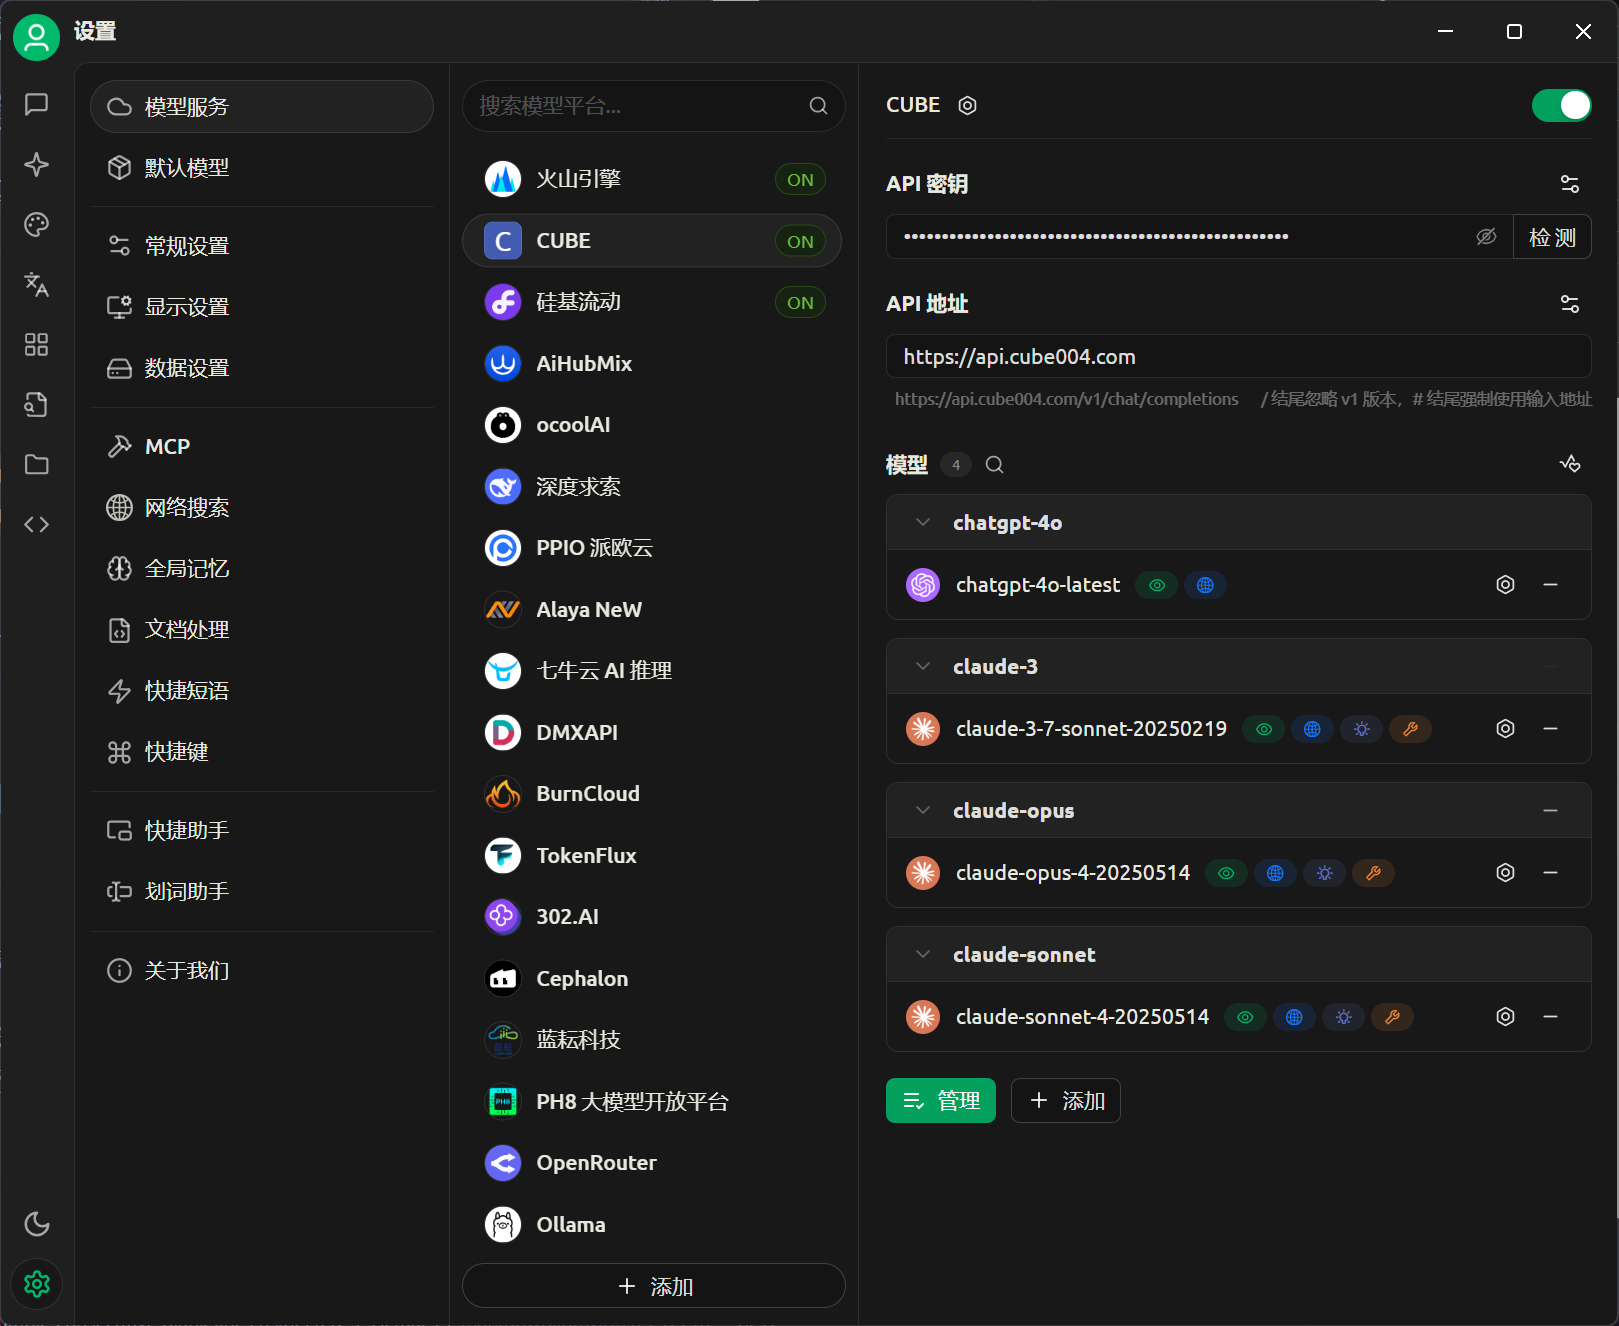Click the search icon in platform search box
Image resolution: width=1619 pixels, height=1326 pixels.
click(818, 106)
